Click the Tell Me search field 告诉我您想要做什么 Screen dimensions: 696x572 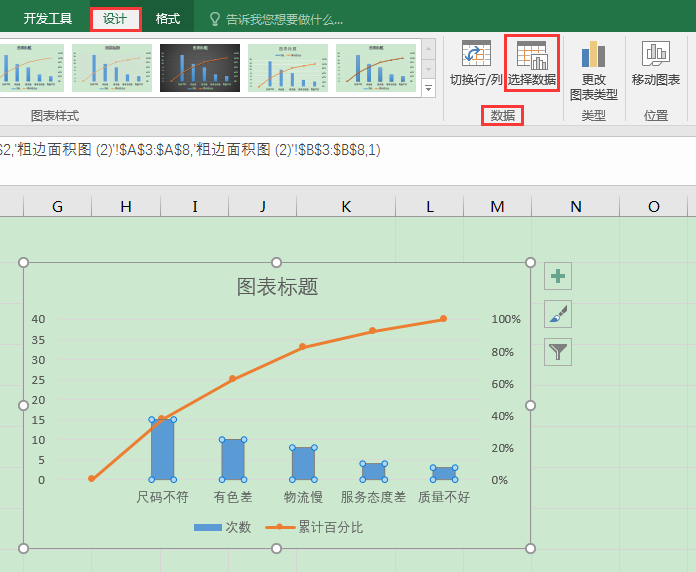[x=284, y=20]
